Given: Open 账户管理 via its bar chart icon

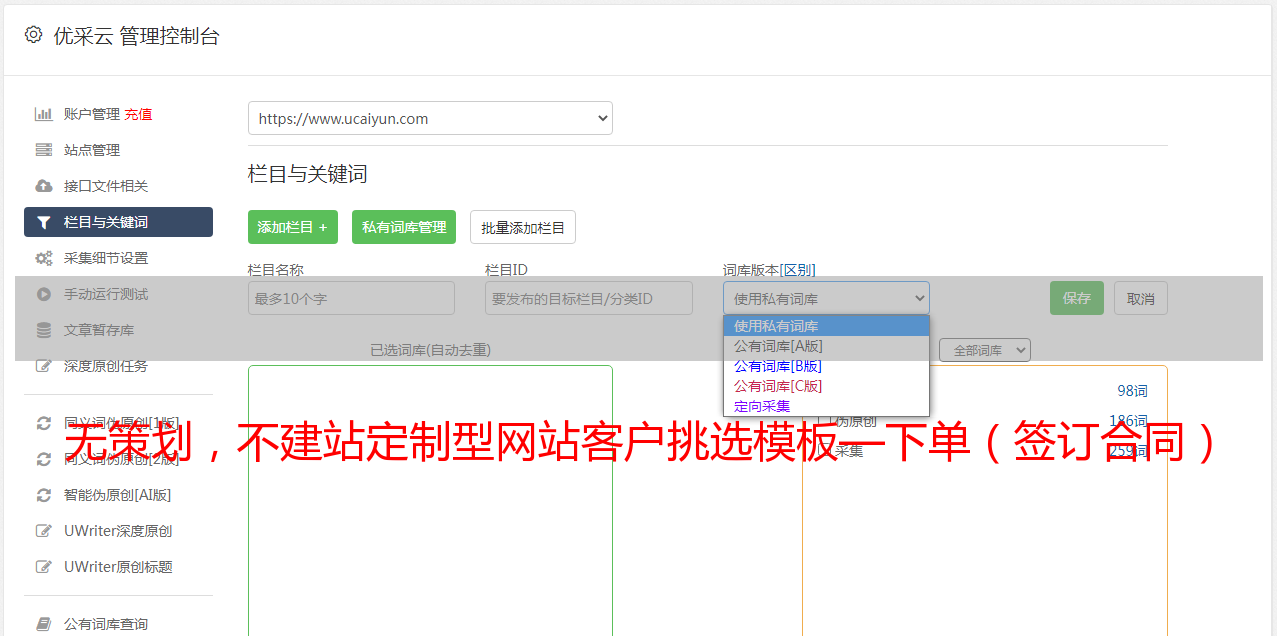Looking at the screenshot, I should 44,114.
